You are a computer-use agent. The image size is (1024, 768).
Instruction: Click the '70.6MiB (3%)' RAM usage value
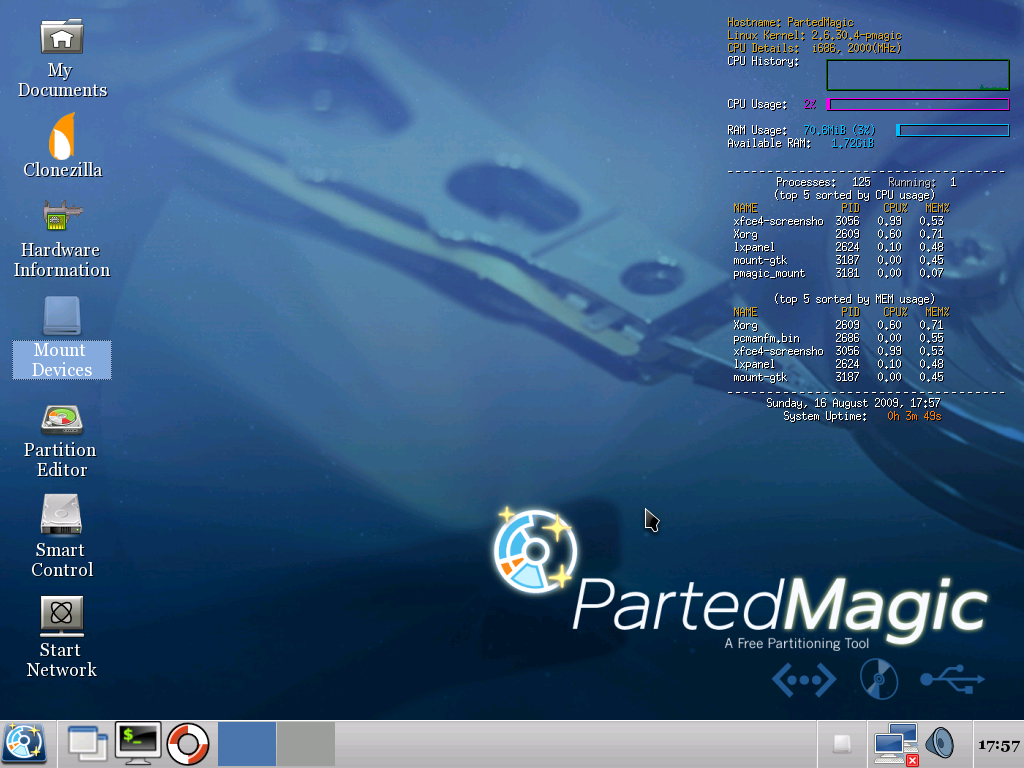[x=839, y=131]
